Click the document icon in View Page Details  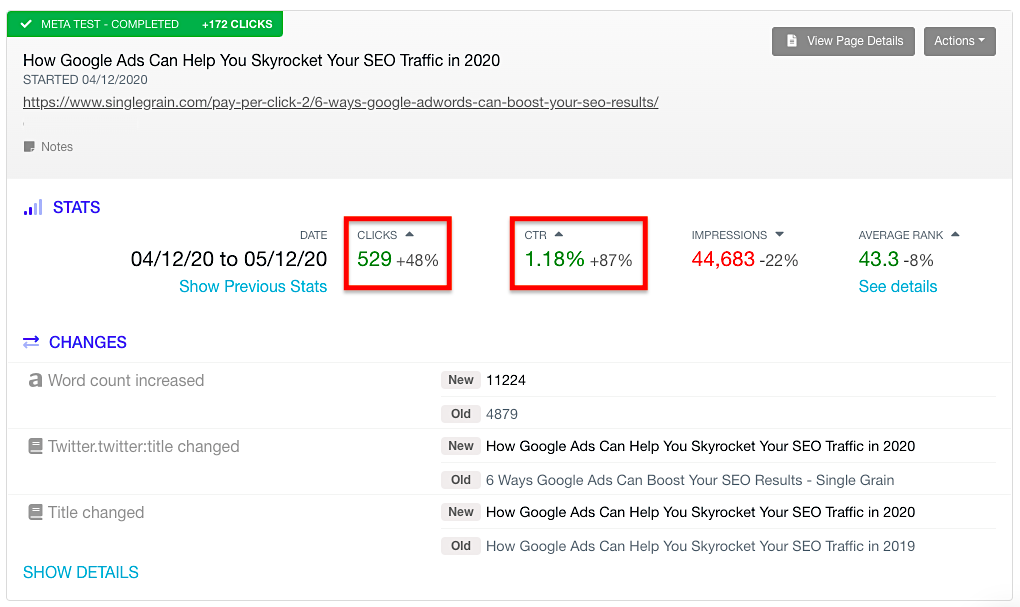792,41
